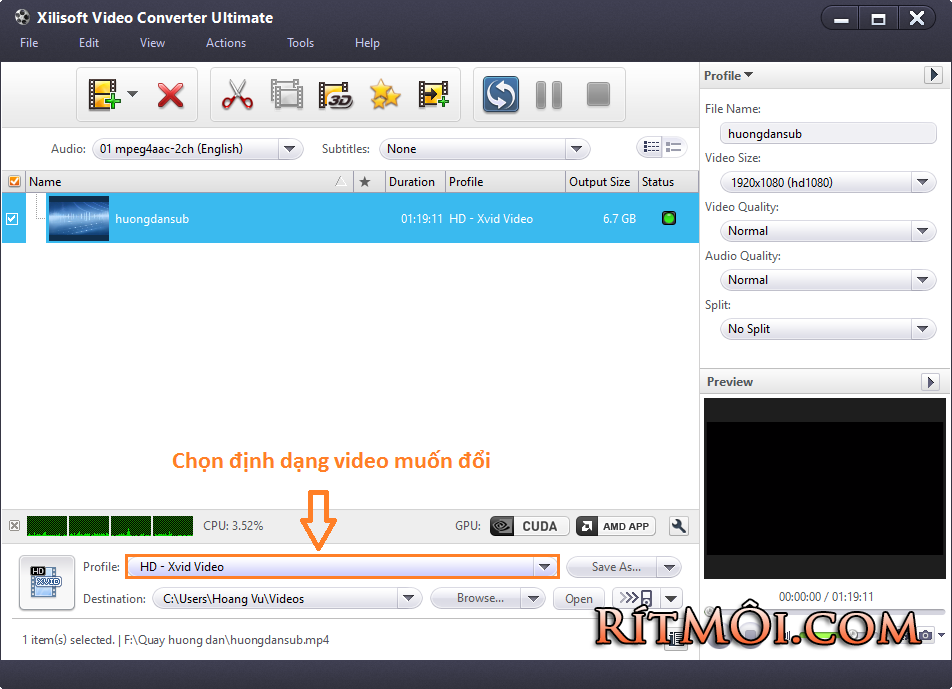Stop the conversion
Viewport: 952px width, 689px height.
pyautogui.click(x=598, y=95)
